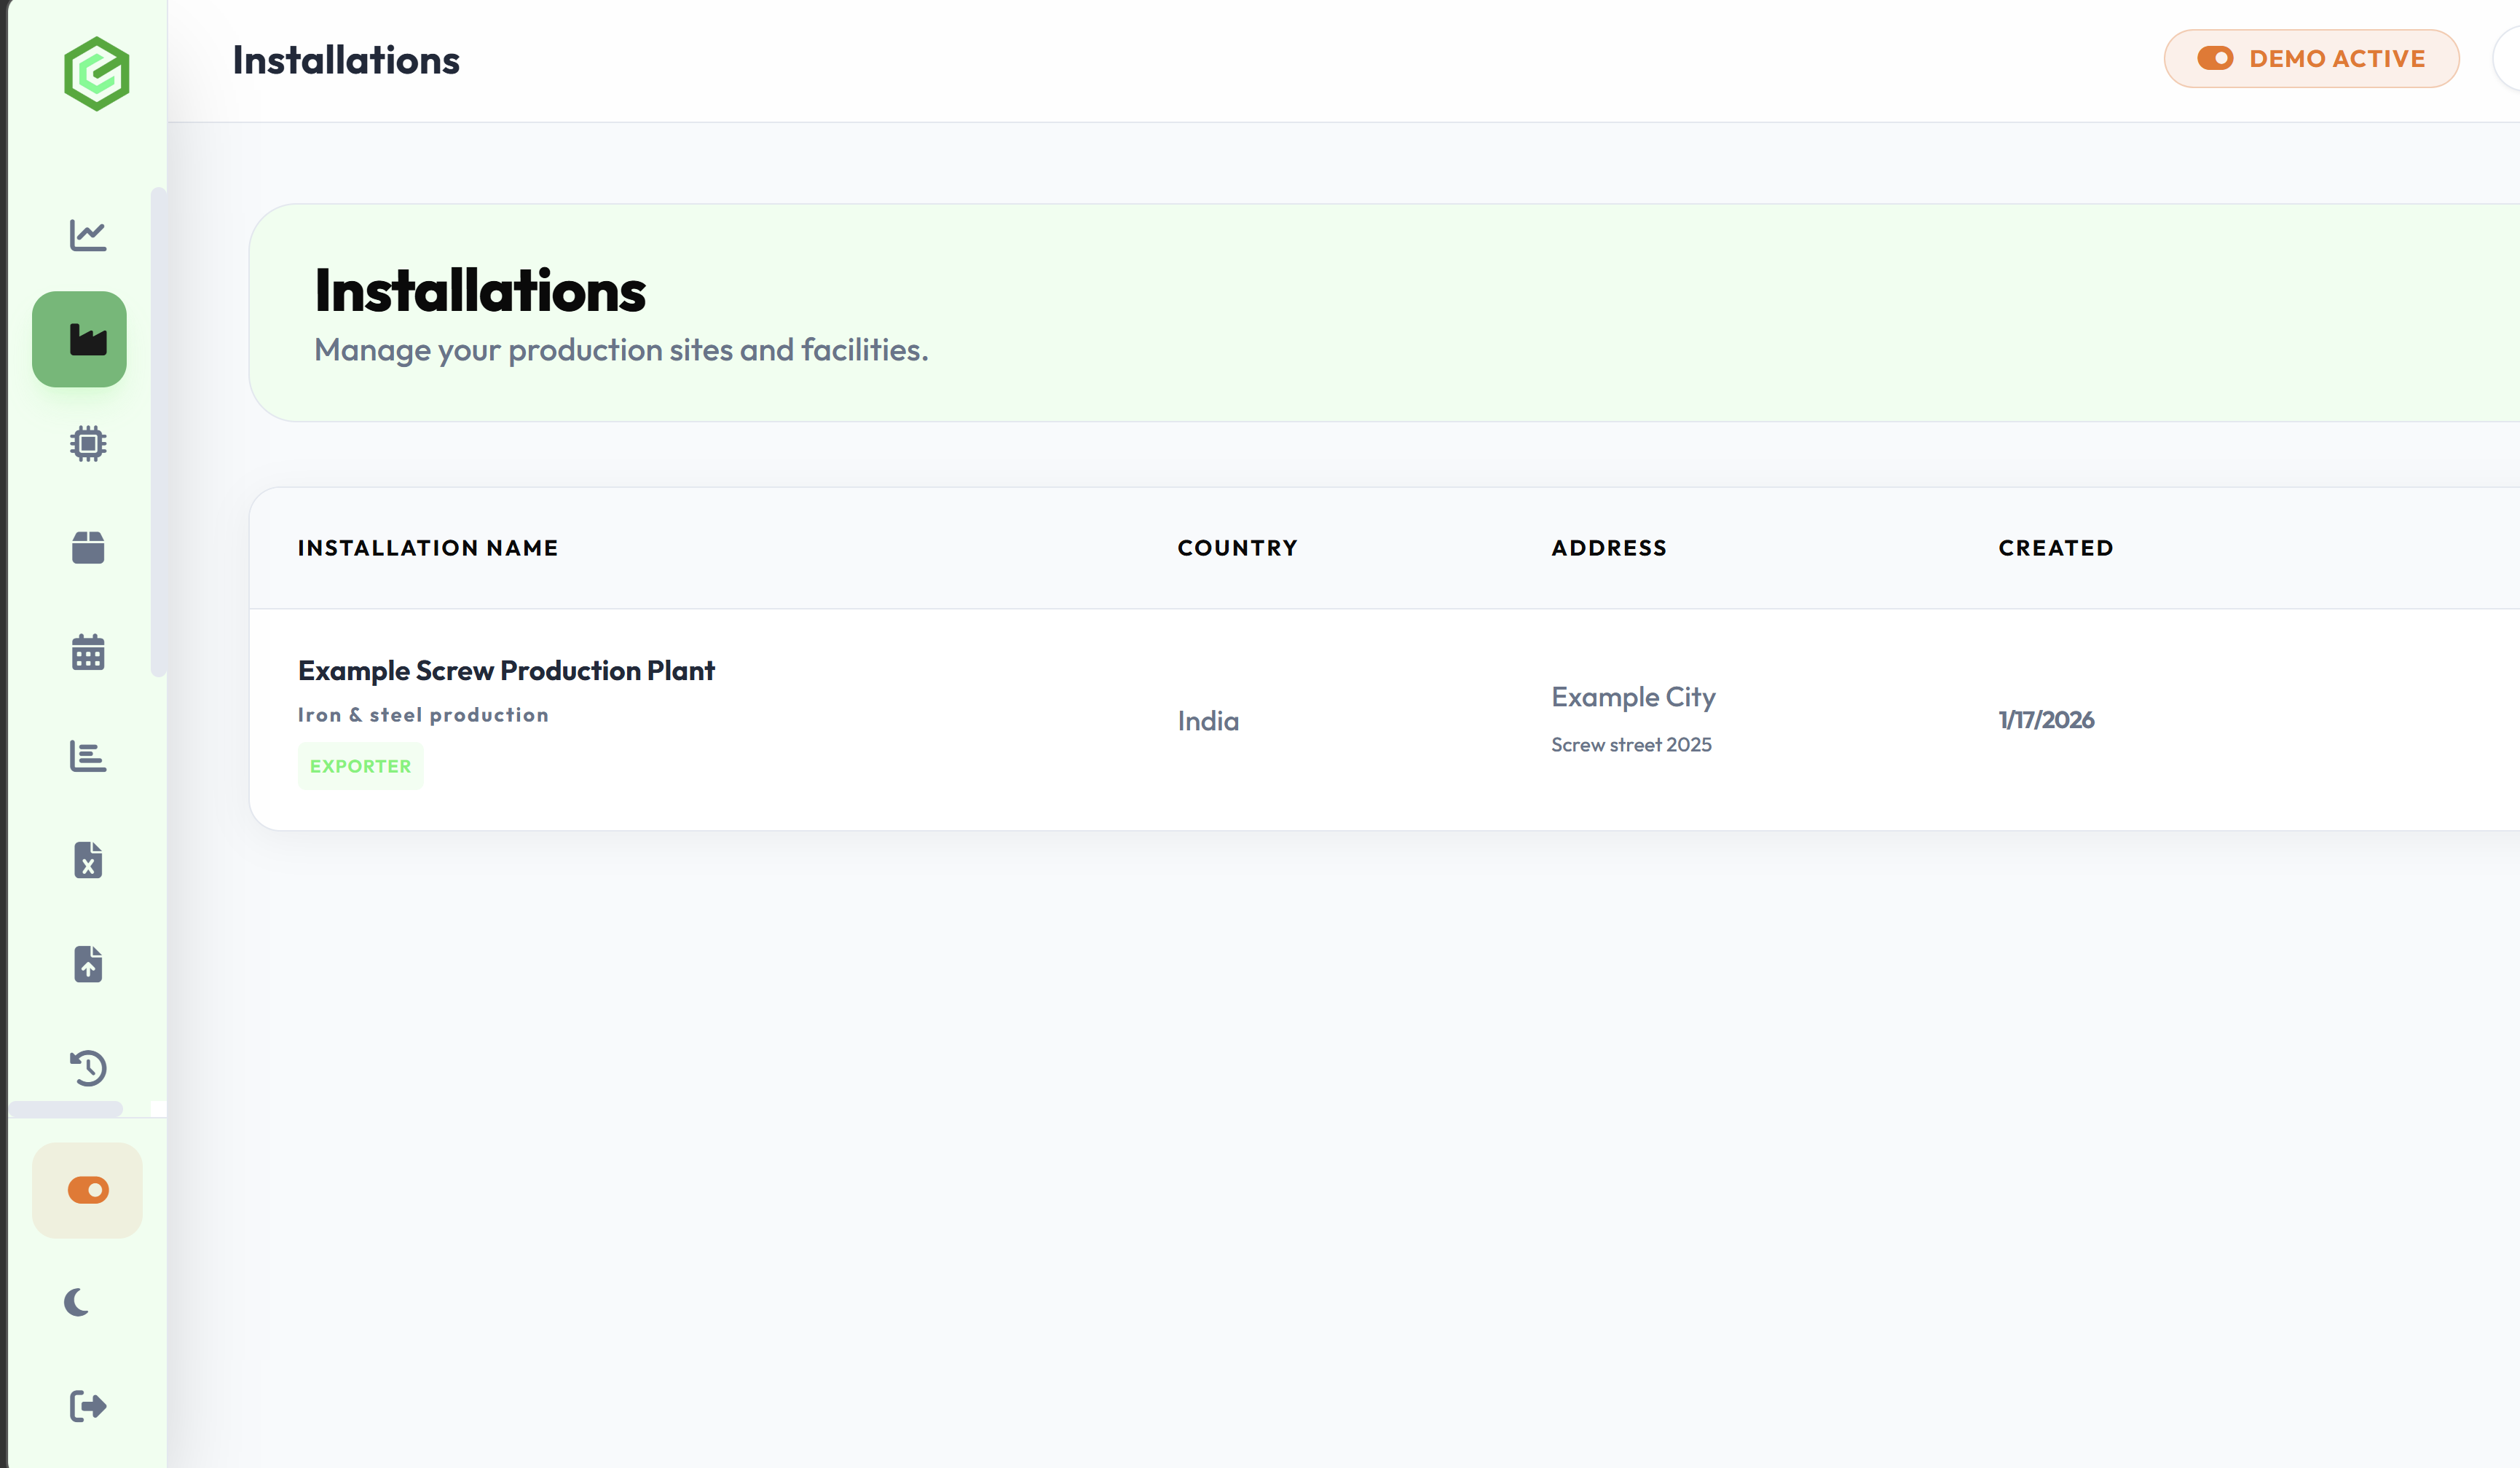Image resolution: width=2520 pixels, height=1468 pixels.
Task: Open the calendar section in the sidebar
Action: pos(88,652)
